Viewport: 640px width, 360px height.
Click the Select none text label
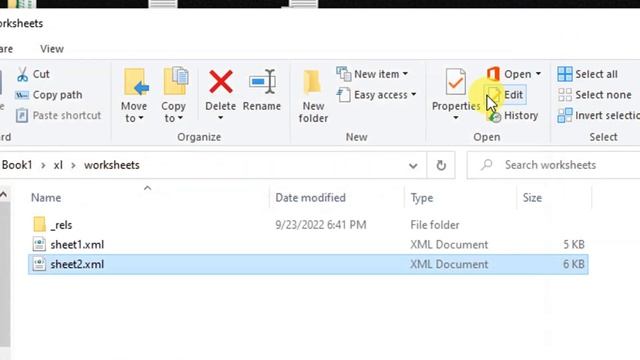[603, 95]
